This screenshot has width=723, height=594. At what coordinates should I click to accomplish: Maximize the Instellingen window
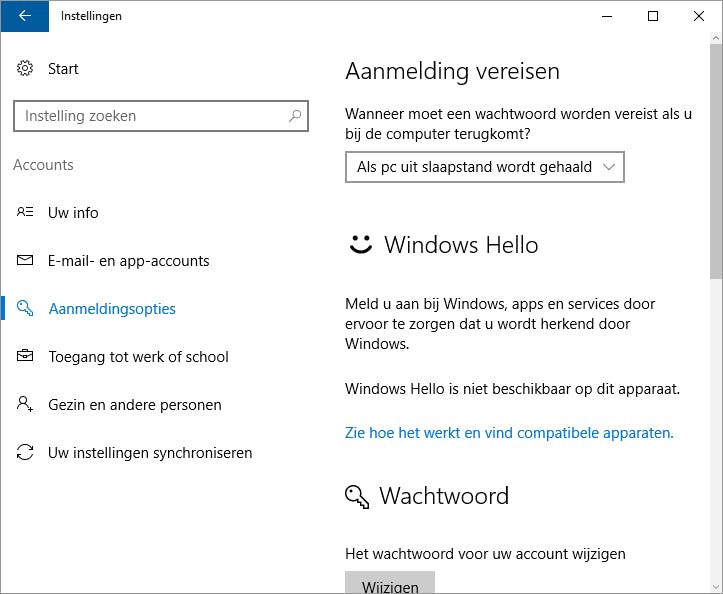653,16
